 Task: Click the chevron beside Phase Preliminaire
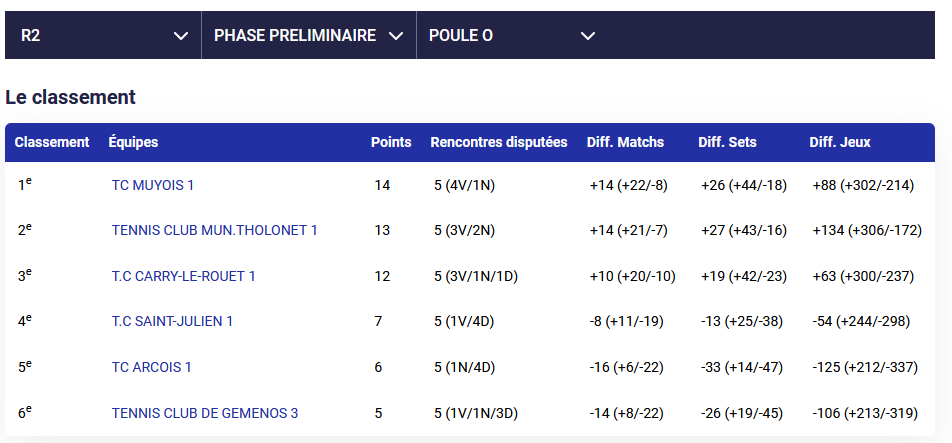(395, 36)
